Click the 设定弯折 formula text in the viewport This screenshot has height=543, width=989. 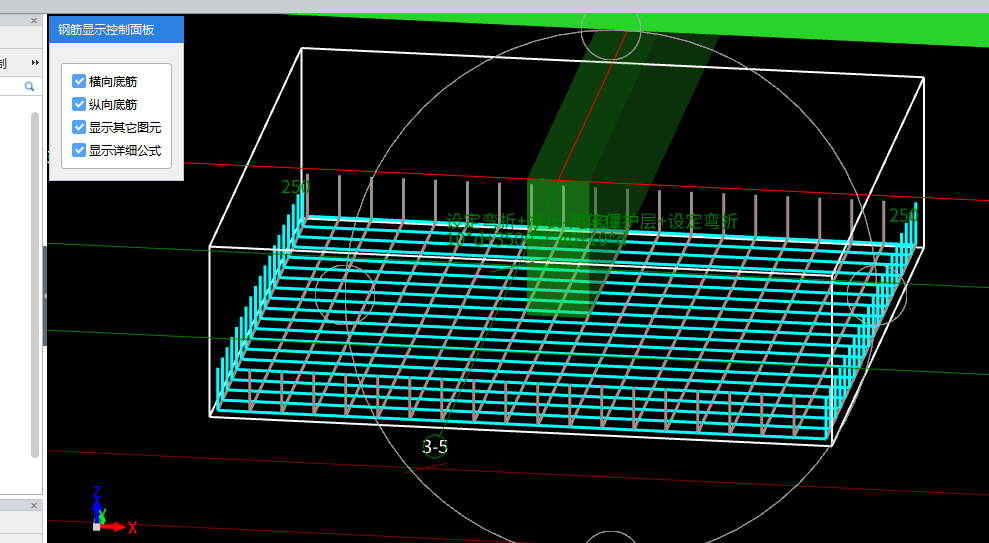click(592, 221)
